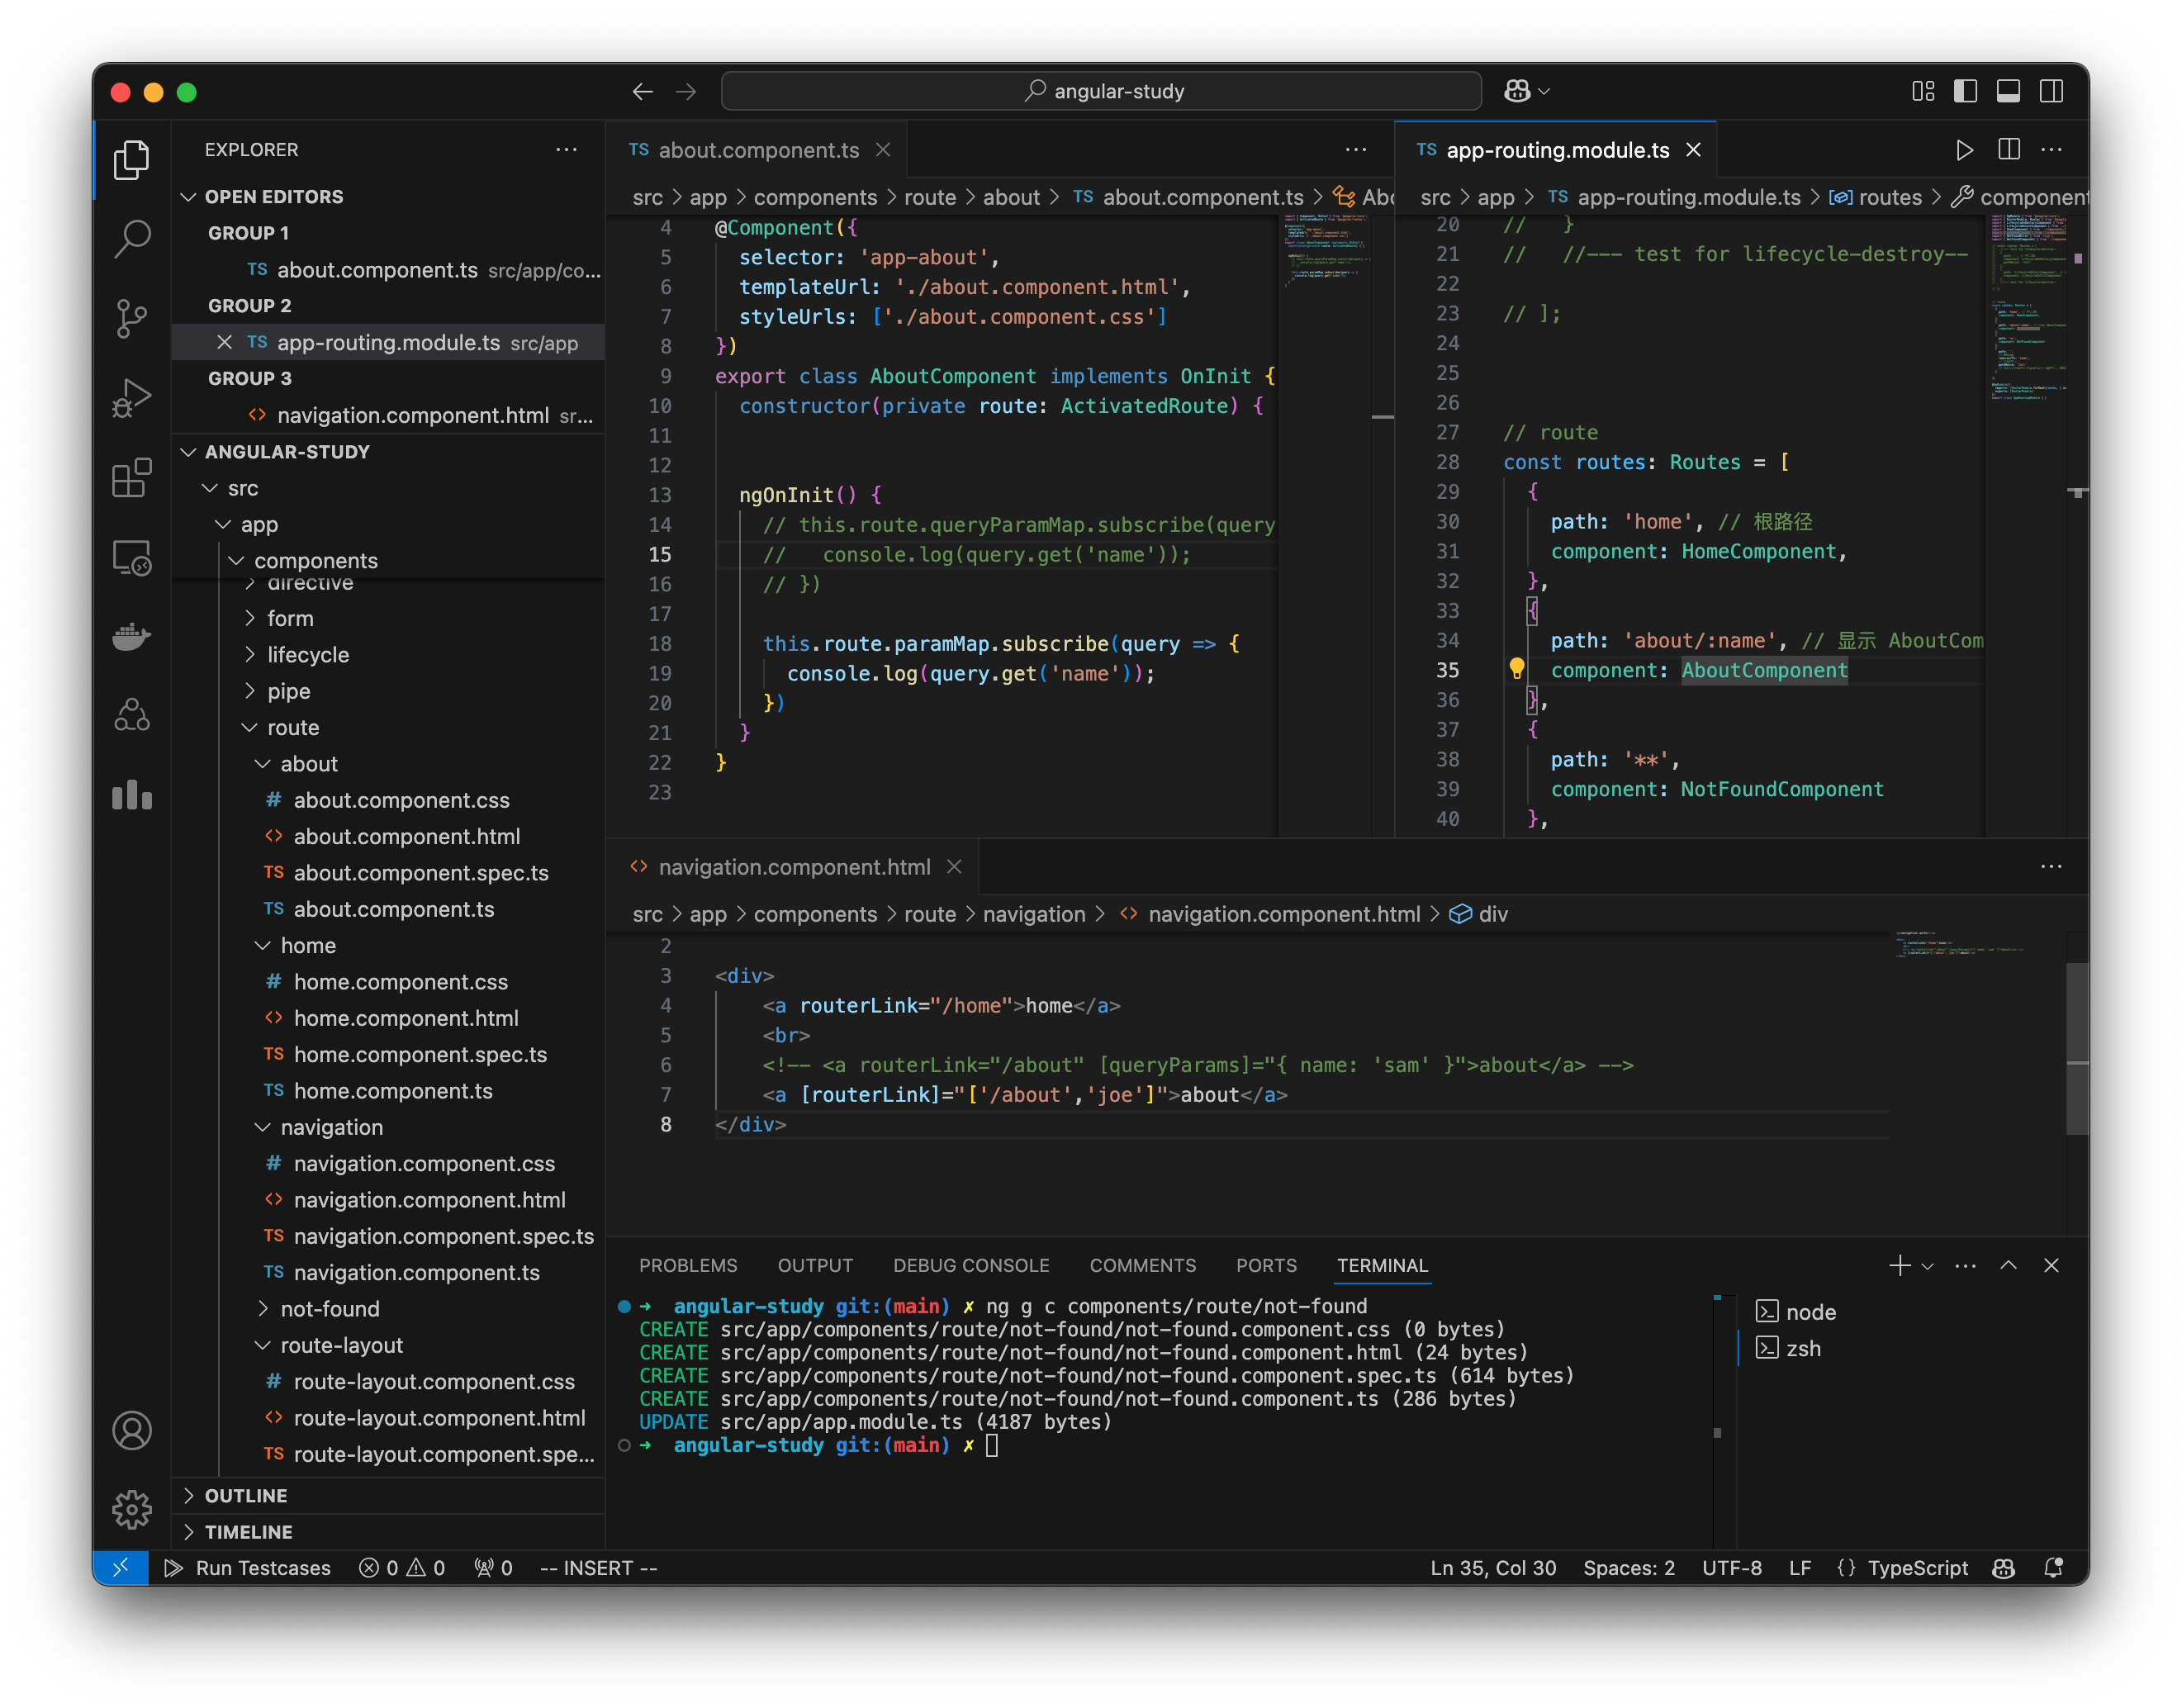The image size is (2182, 1708).
Task: Click the lightbulb quick fix on line 35
Action: 1518,670
